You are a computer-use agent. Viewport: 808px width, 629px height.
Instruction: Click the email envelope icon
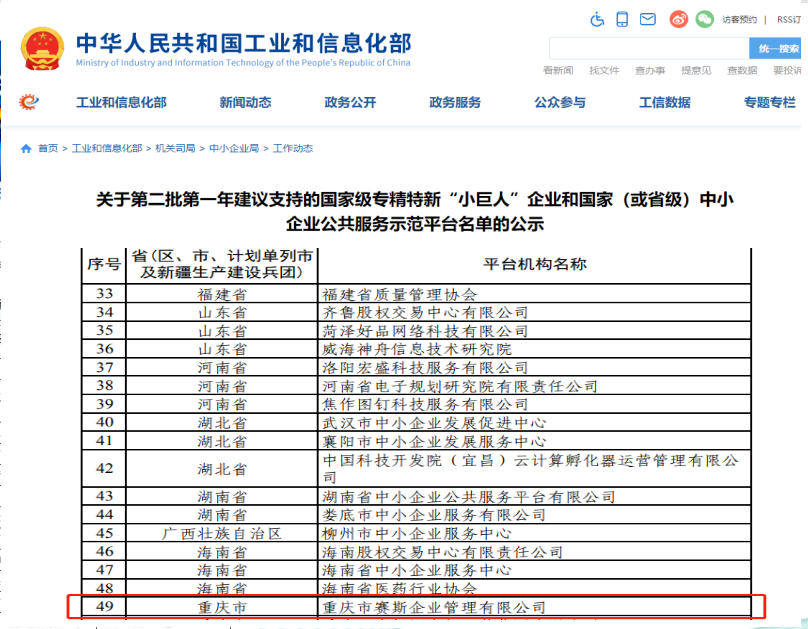648,19
